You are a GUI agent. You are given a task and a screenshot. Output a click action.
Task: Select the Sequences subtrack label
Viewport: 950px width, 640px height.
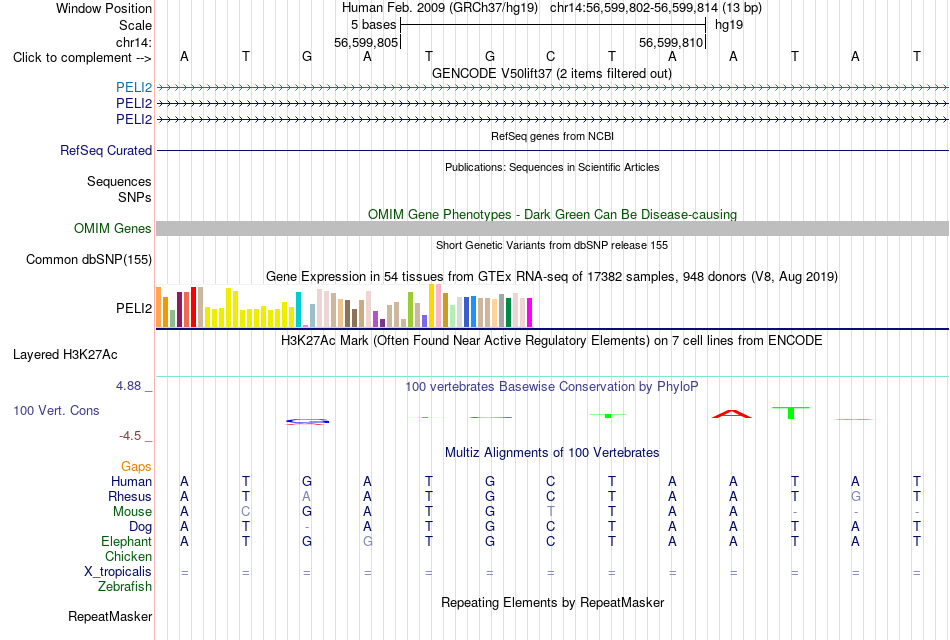(x=119, y=181)
